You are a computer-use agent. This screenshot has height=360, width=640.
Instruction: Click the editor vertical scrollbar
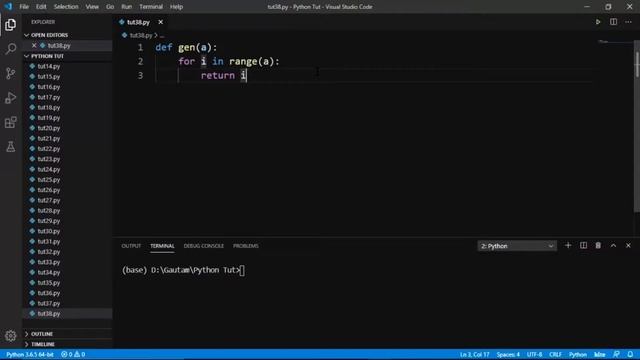637,127
